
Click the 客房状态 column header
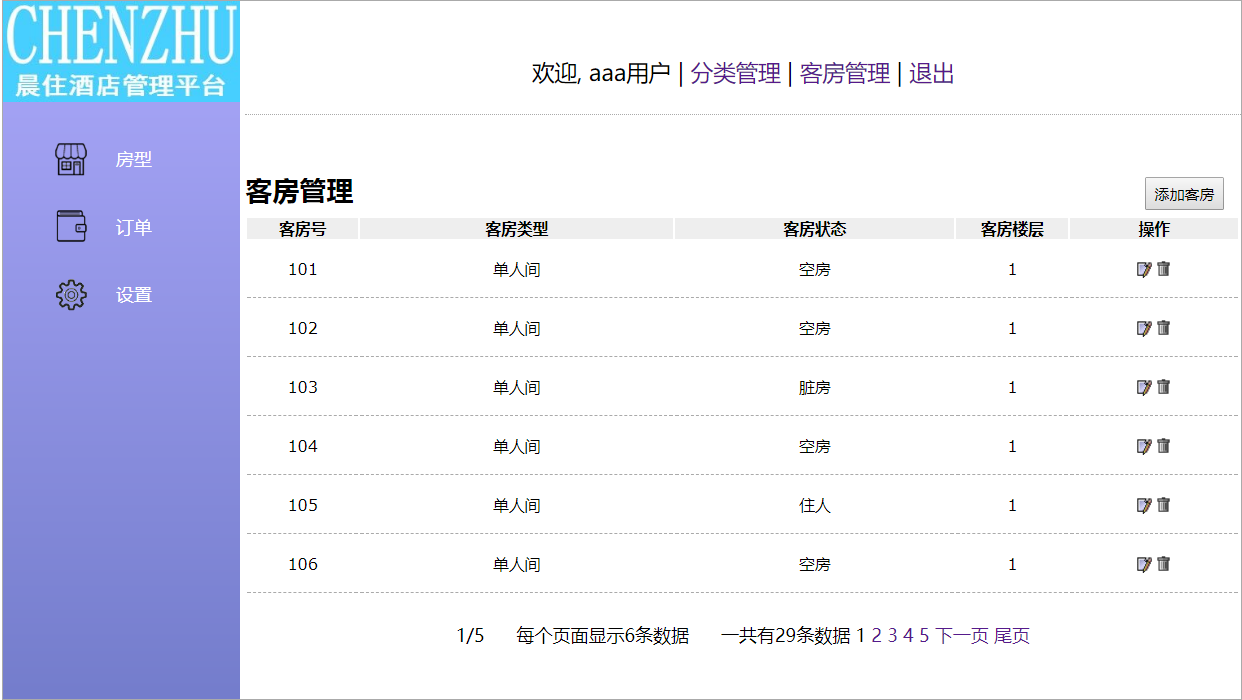[x=815, y=229]
